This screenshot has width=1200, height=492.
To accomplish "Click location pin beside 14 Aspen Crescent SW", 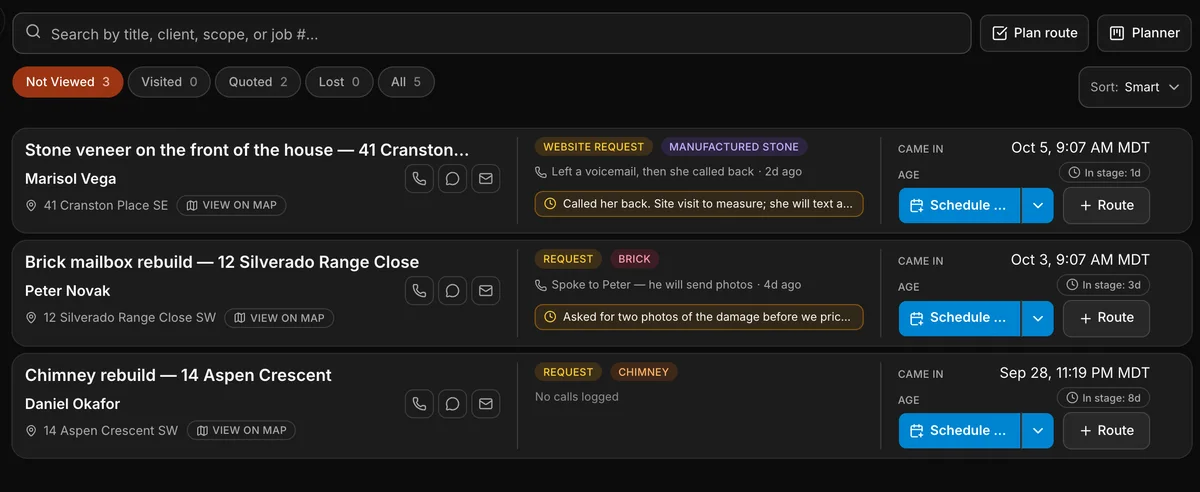I will click(x=31, y=431).
